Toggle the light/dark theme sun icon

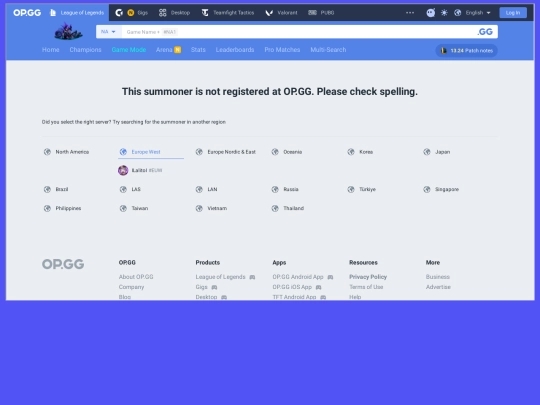tap(444, 13)
